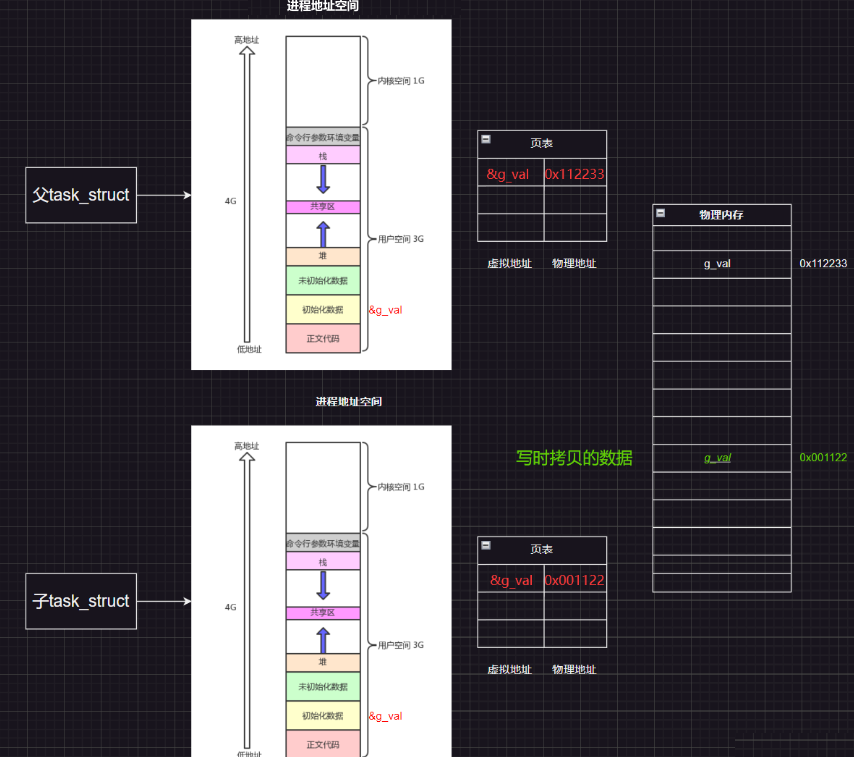Click the white g_val row in 物理内存
Image resolution: width=854 pixels, height=757 pixels.
click(722, 264)
